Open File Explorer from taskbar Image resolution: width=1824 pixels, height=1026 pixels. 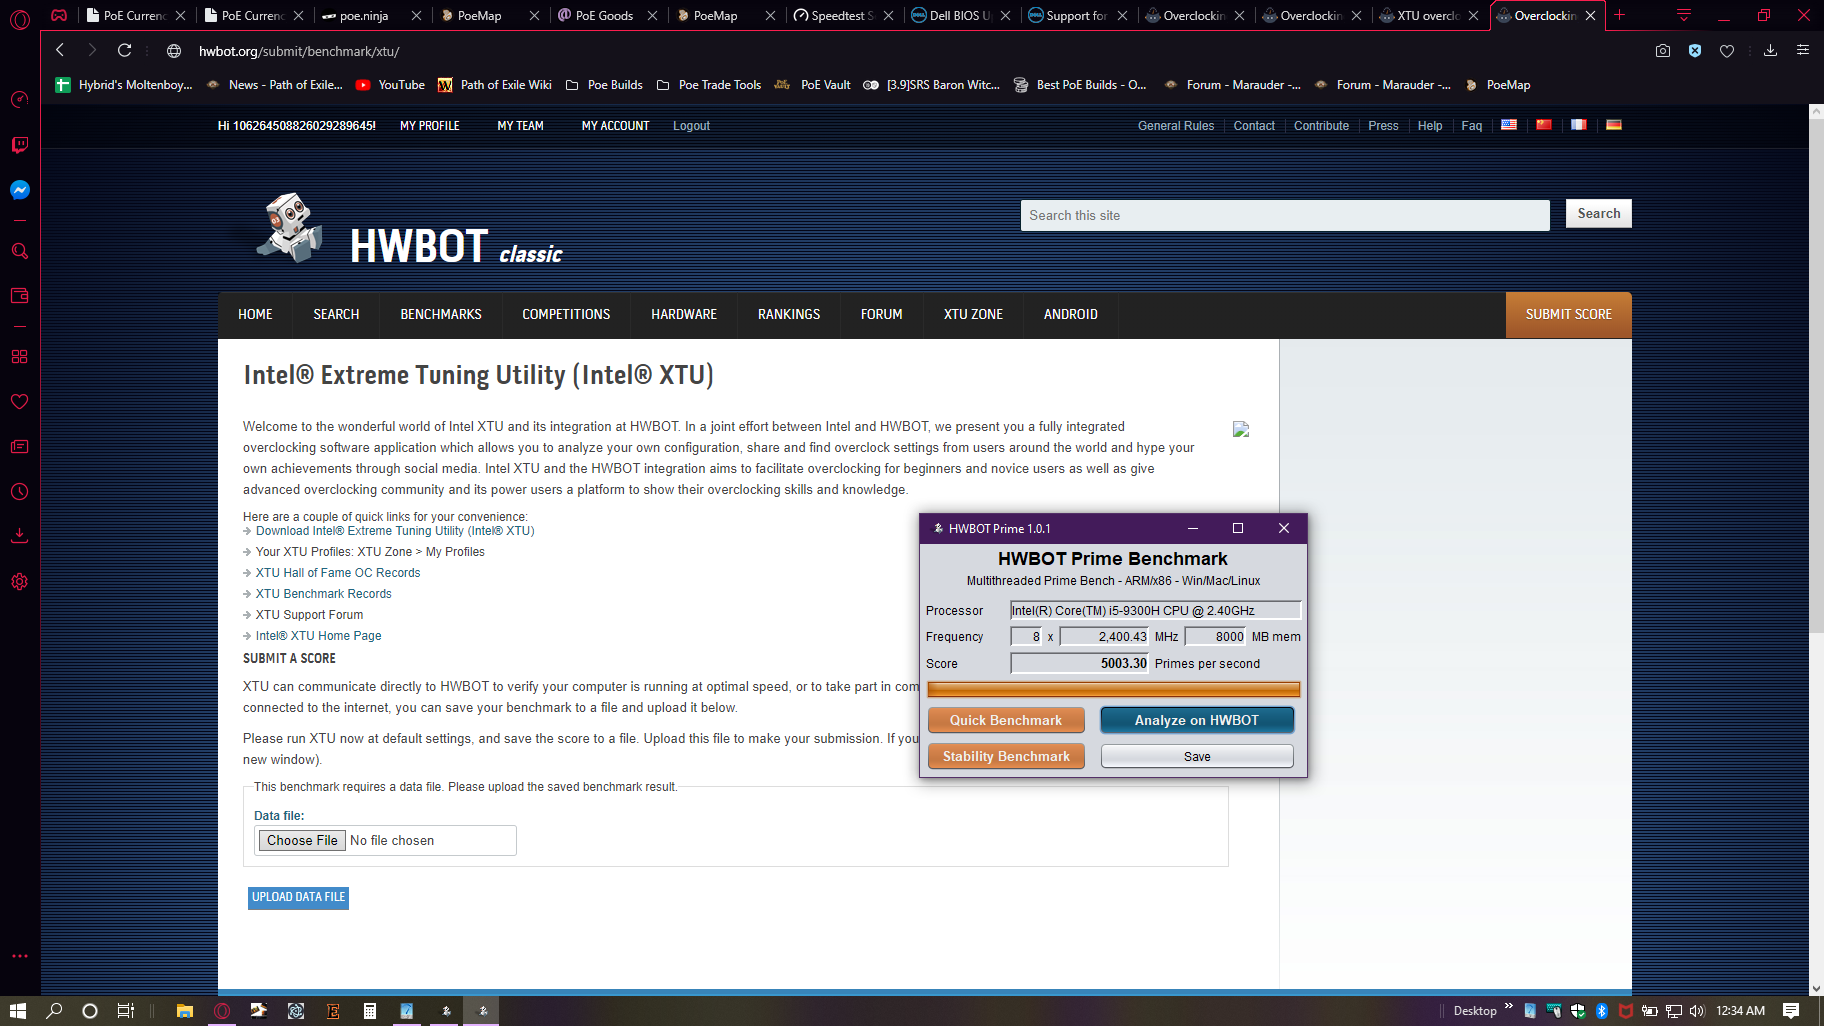pyautogui.click(x=184, y=1011)
